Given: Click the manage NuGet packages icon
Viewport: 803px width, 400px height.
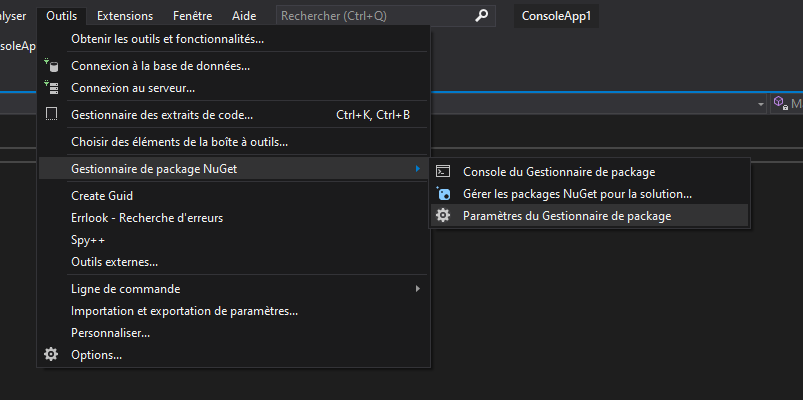Looking at the screenshot, I should 443,194.
